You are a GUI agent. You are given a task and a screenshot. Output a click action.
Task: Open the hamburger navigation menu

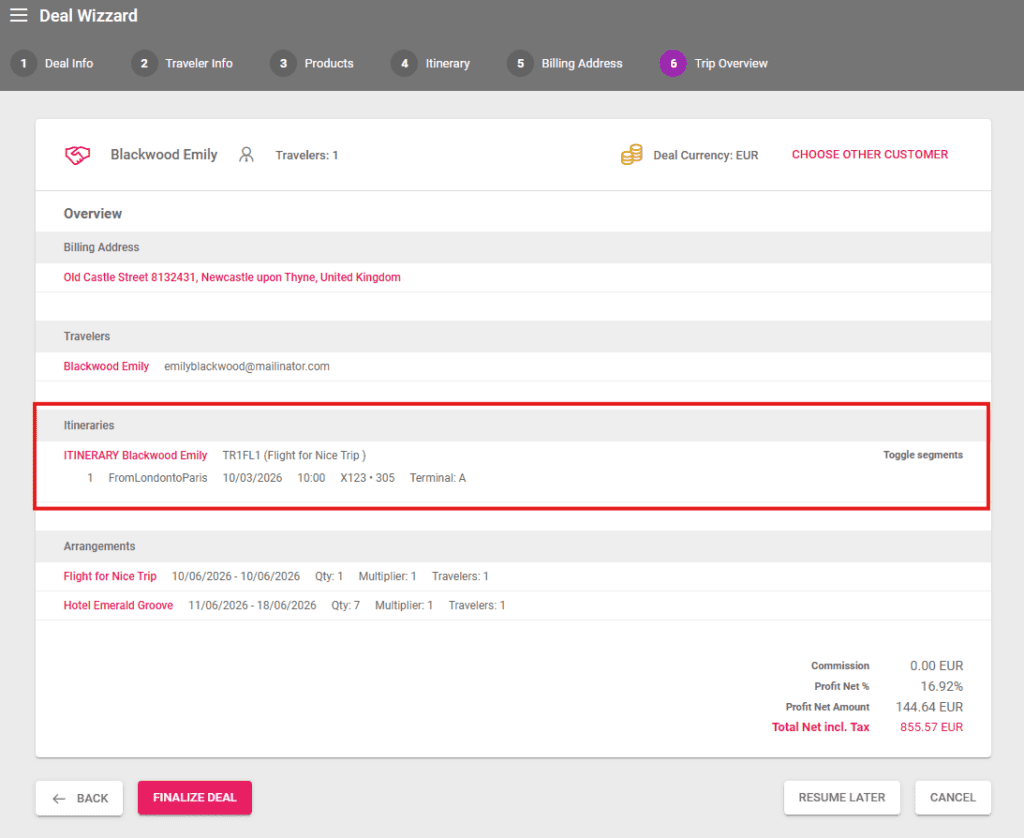(19, 16)
